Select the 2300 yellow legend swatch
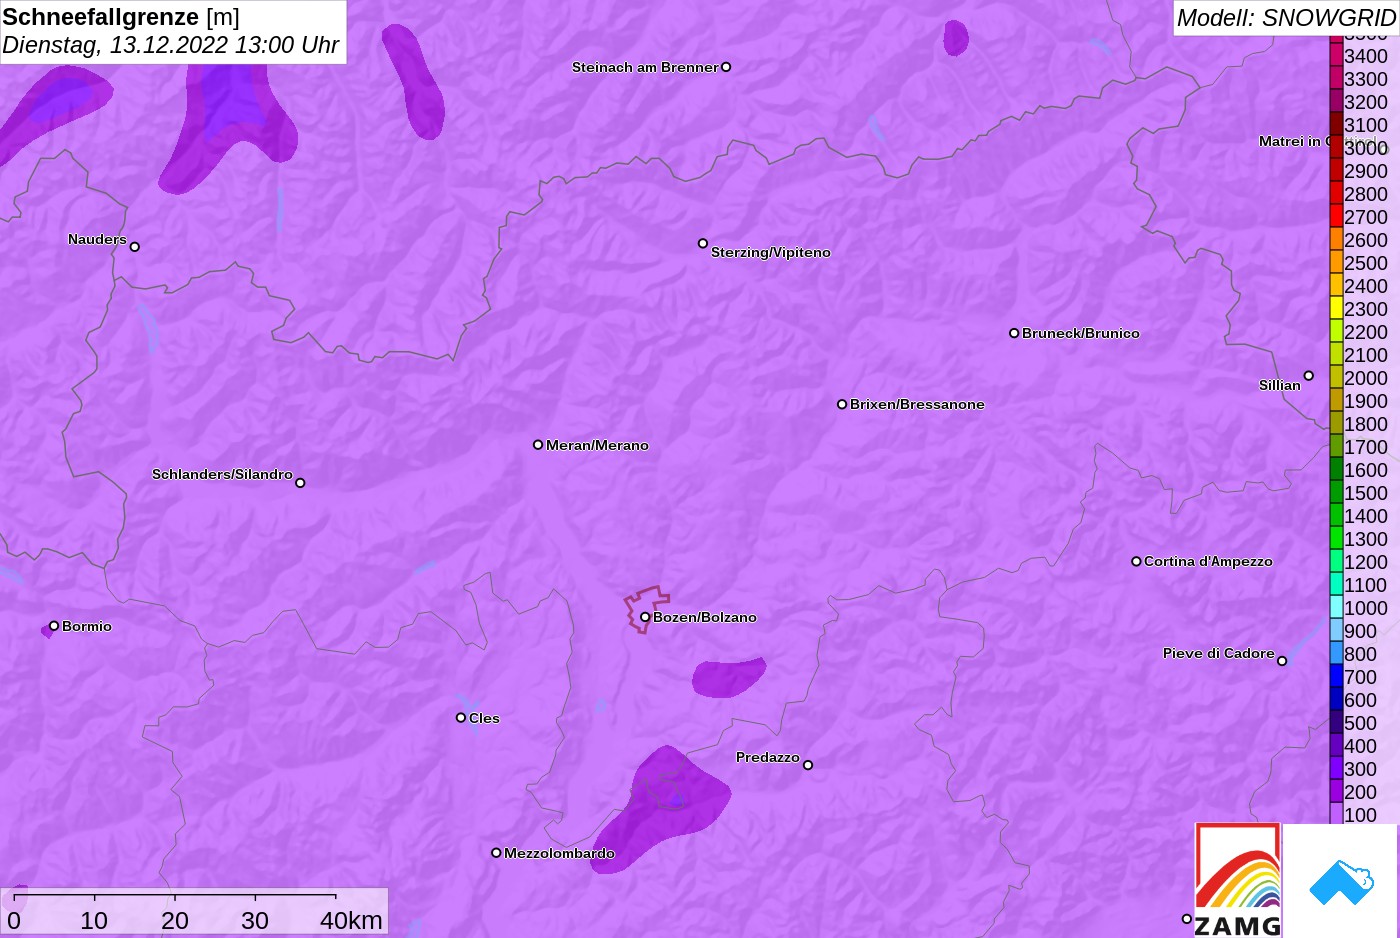 coord(1336,309)
